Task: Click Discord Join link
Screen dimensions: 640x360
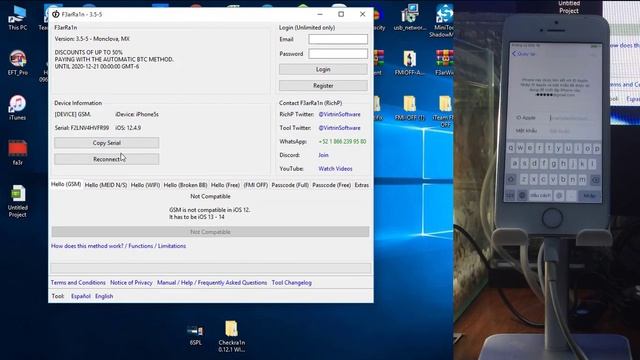Action: (x=323, y=155)
